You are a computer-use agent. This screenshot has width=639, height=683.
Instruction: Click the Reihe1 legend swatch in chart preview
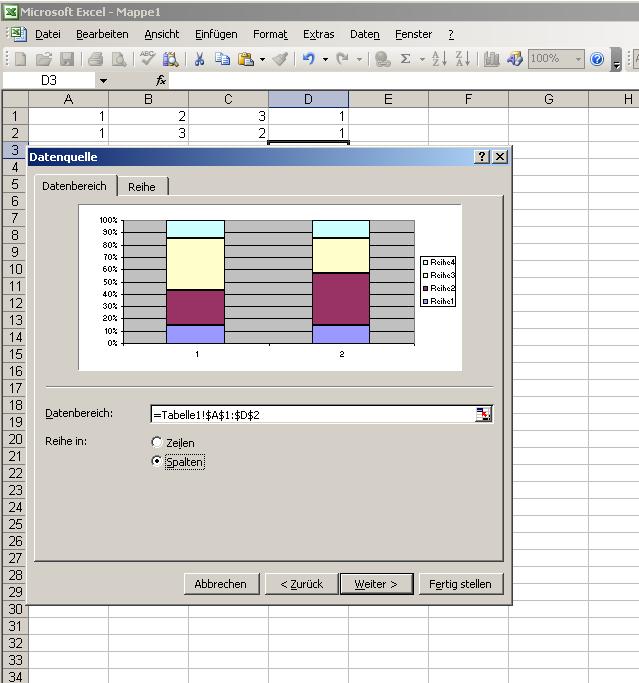click(x=426, y=301)
